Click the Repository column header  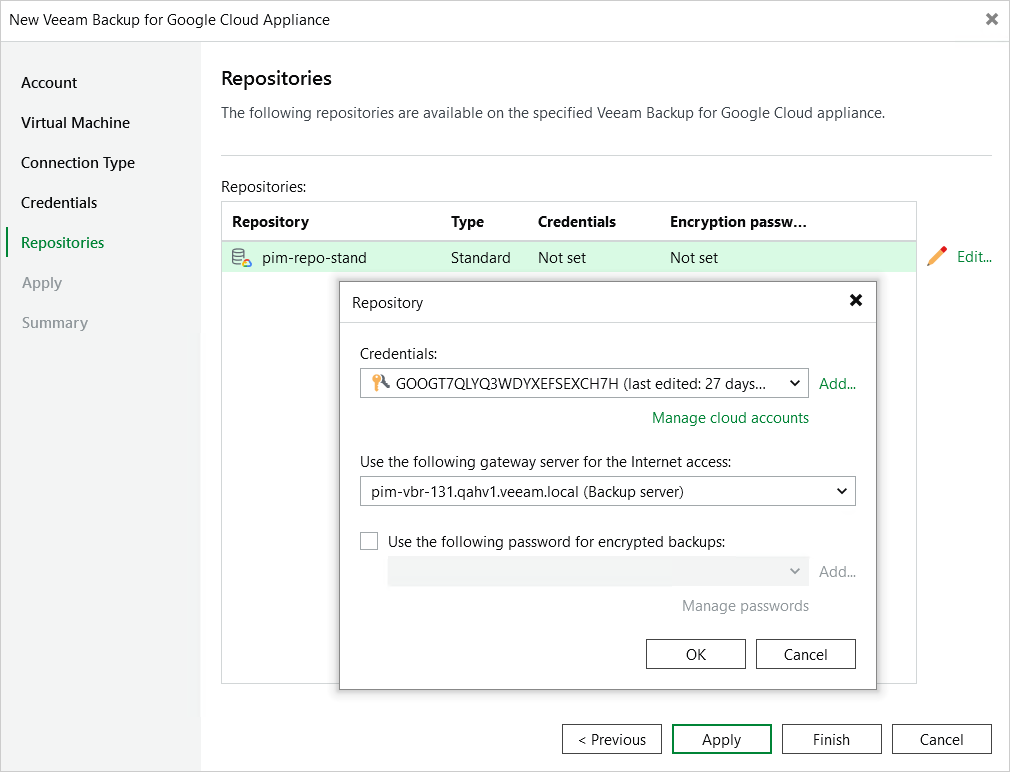[271, 221]
